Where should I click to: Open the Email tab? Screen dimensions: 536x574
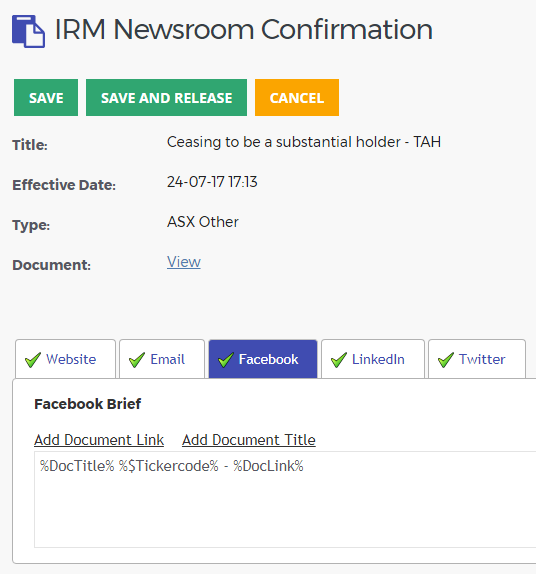pos(162,359)
